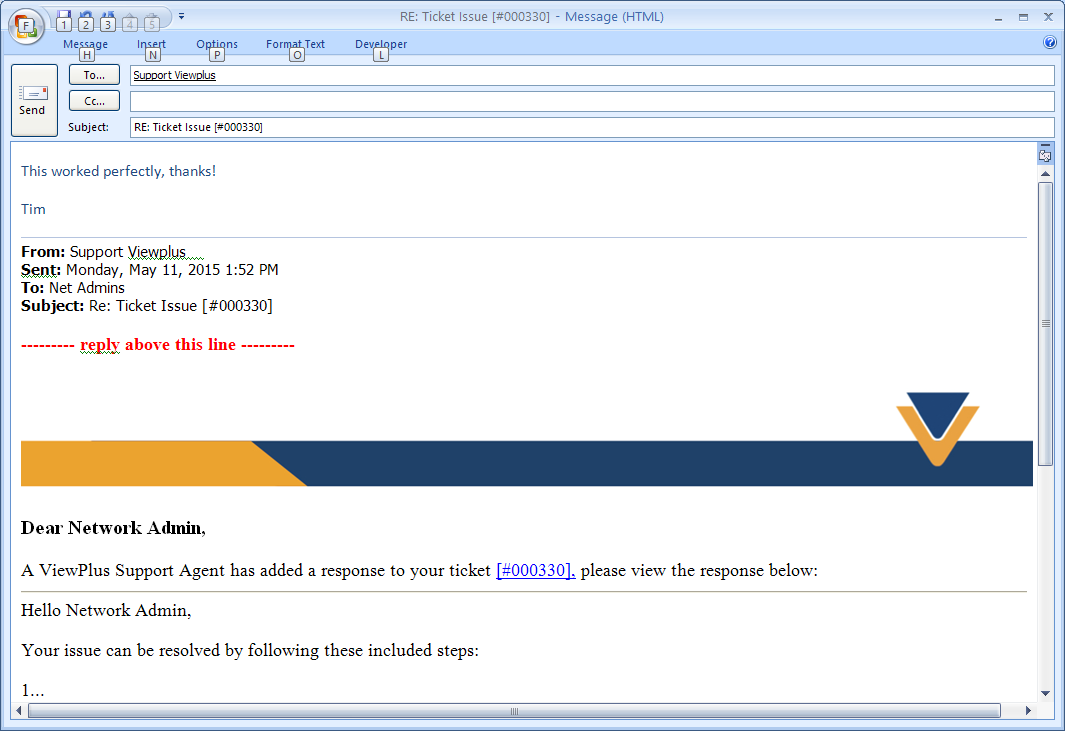Viewport: 1065px width, 731px height.
Task: Click the Subject text field
Action: (591, 127)
